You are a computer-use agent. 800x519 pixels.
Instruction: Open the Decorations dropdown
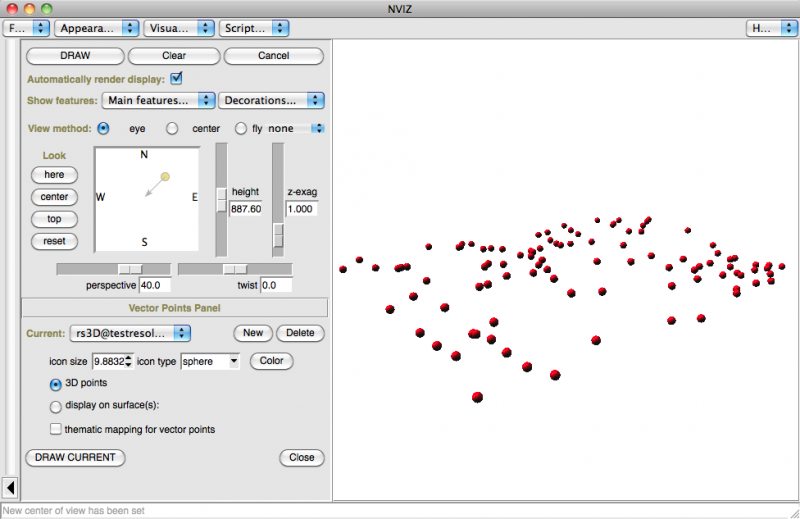point(272,100)
